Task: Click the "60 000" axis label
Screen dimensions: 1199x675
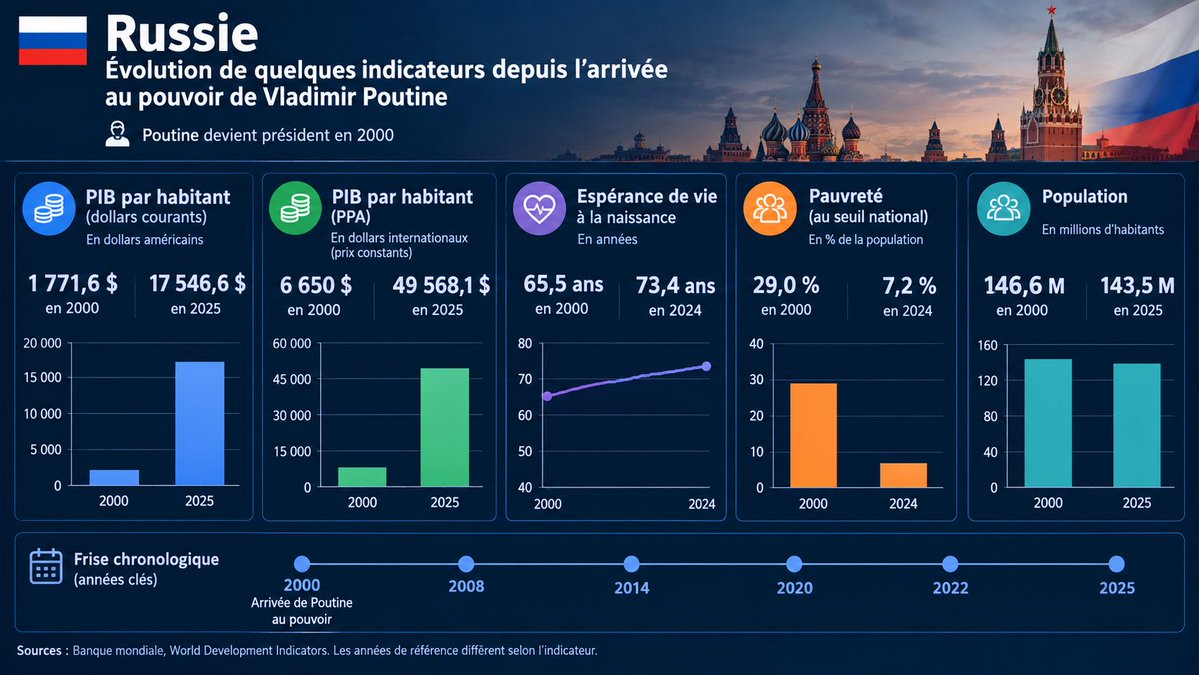Action: [x=292, y=343]
